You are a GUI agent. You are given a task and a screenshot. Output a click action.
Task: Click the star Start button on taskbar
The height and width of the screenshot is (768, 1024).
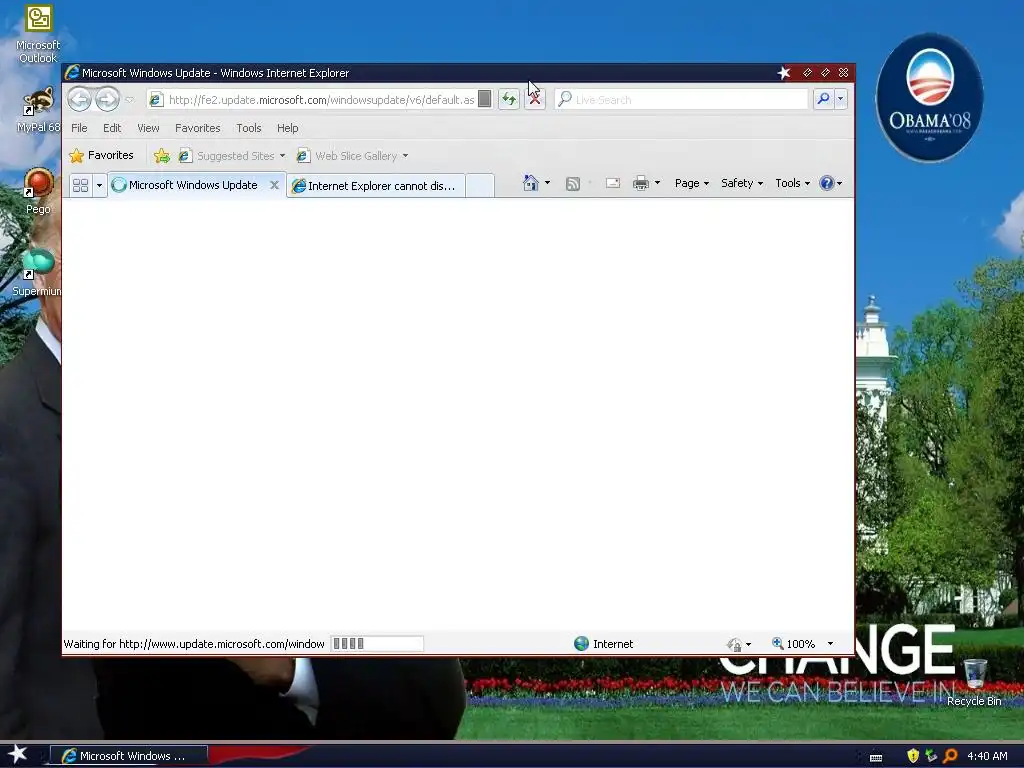pyautogui.click(x=18, y=754)
